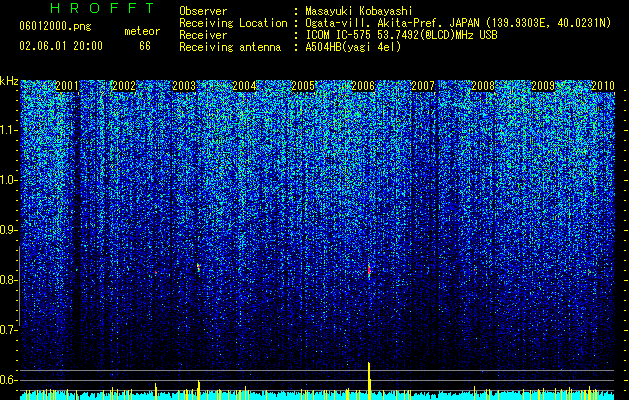Click the 2007 time marker
The image size is (629, 400).
[x=423, y=86]
